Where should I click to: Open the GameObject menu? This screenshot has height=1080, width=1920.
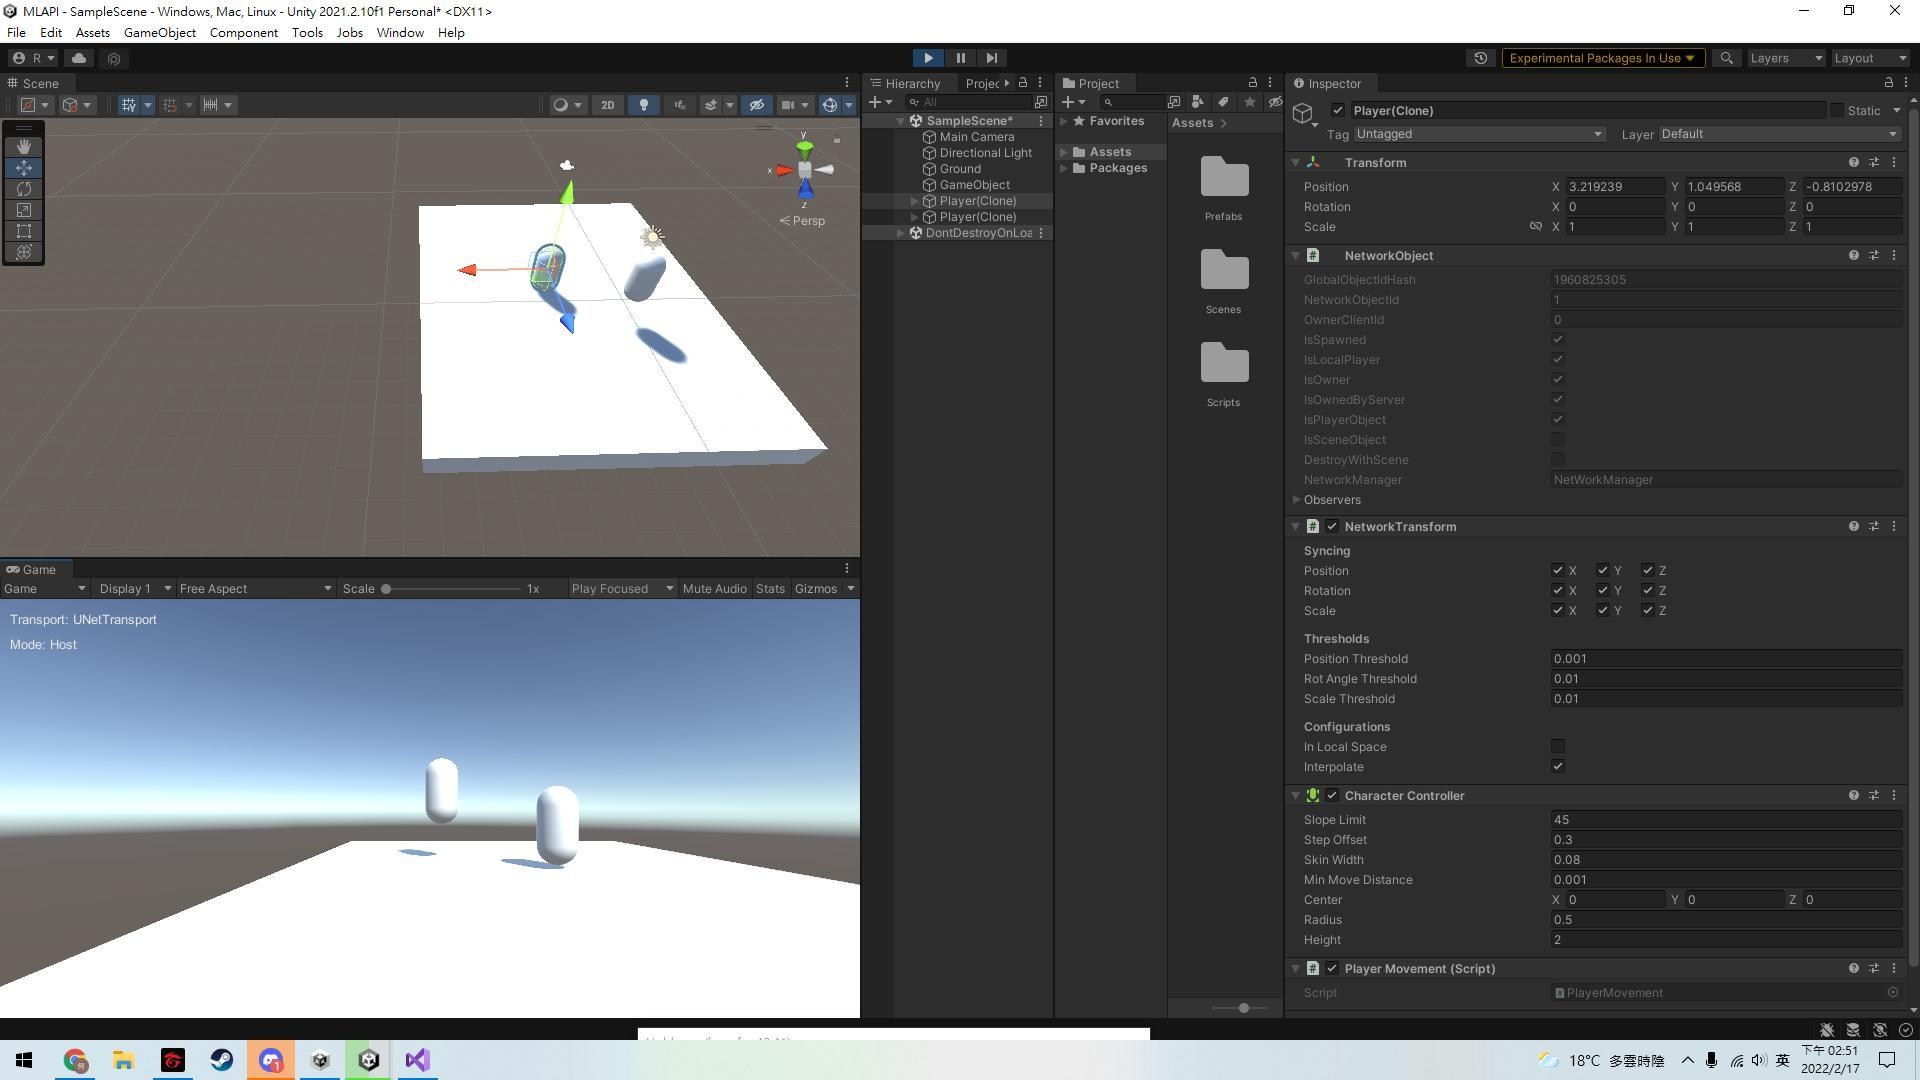(159, 32)
